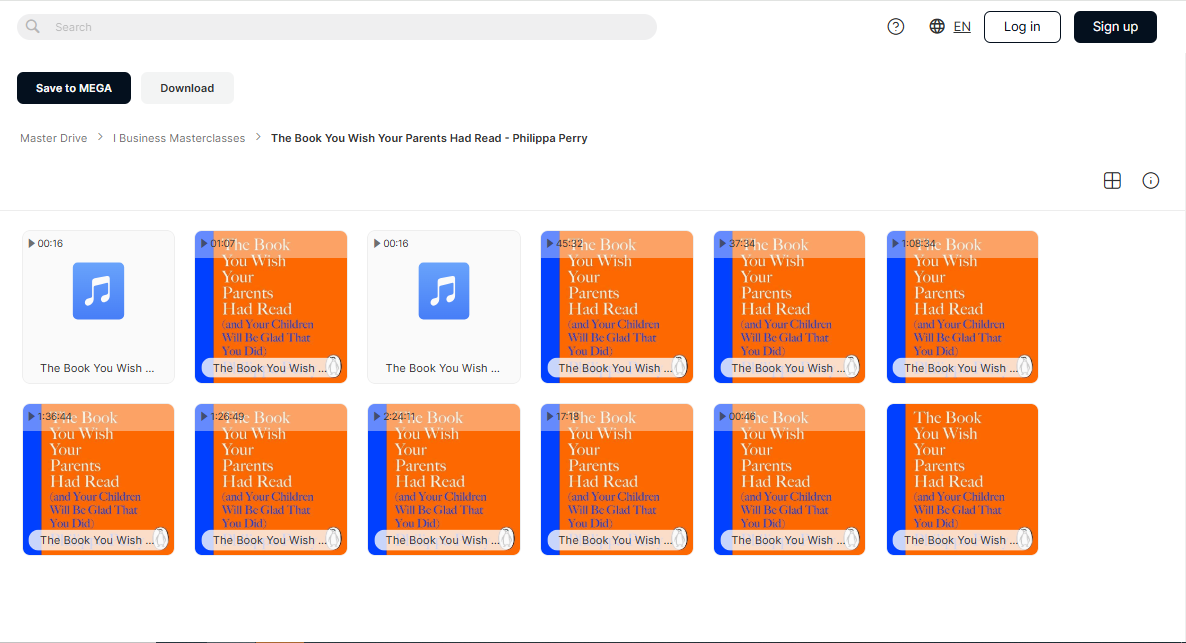Open the 1:26:49 audio file thumbnail
1186x643 pixels.
271,479
